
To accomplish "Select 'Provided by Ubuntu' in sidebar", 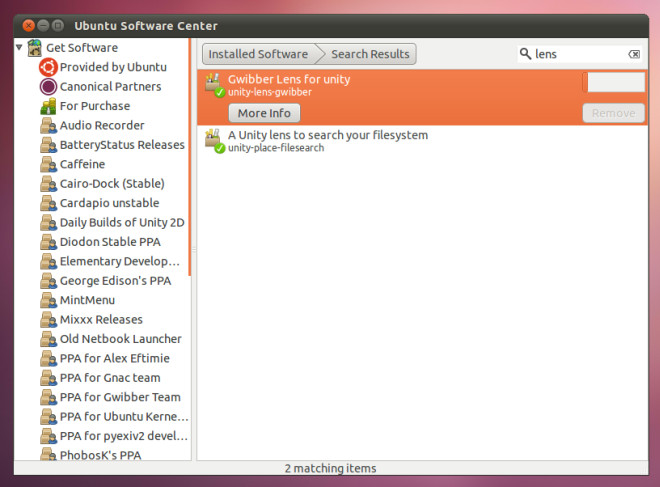I will (113, 67).
